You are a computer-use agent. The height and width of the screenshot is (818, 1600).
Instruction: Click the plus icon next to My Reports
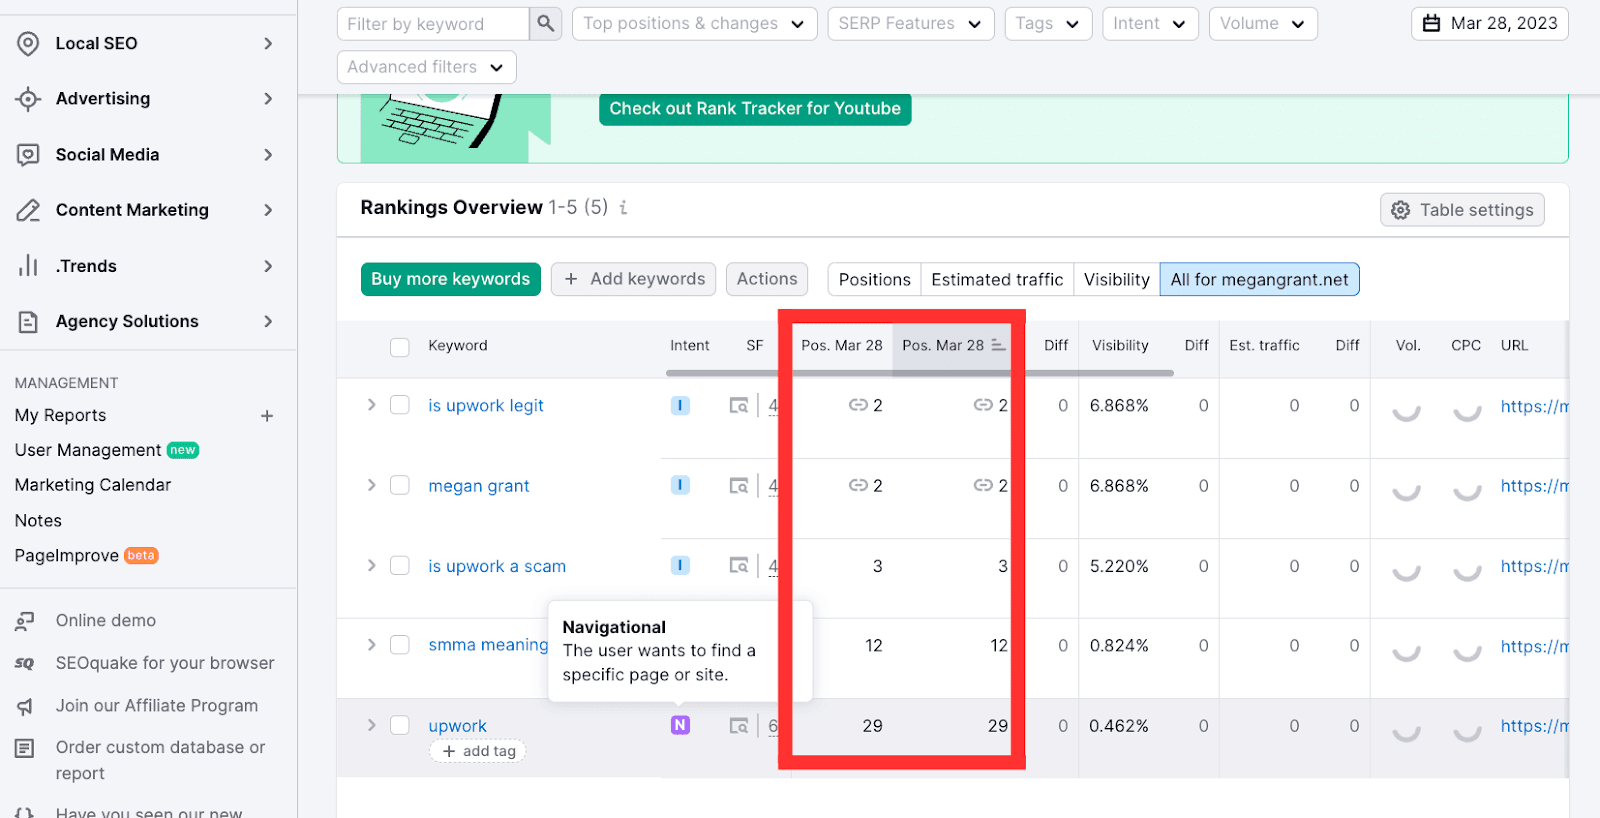click(267, 416)
